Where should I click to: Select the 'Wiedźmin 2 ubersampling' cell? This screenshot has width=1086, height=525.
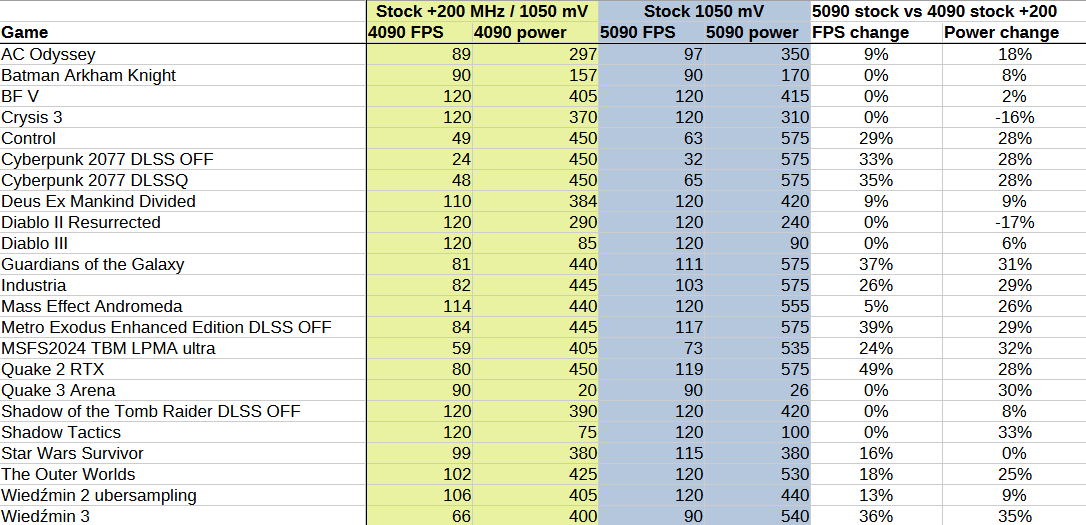(x=183, y=495)
